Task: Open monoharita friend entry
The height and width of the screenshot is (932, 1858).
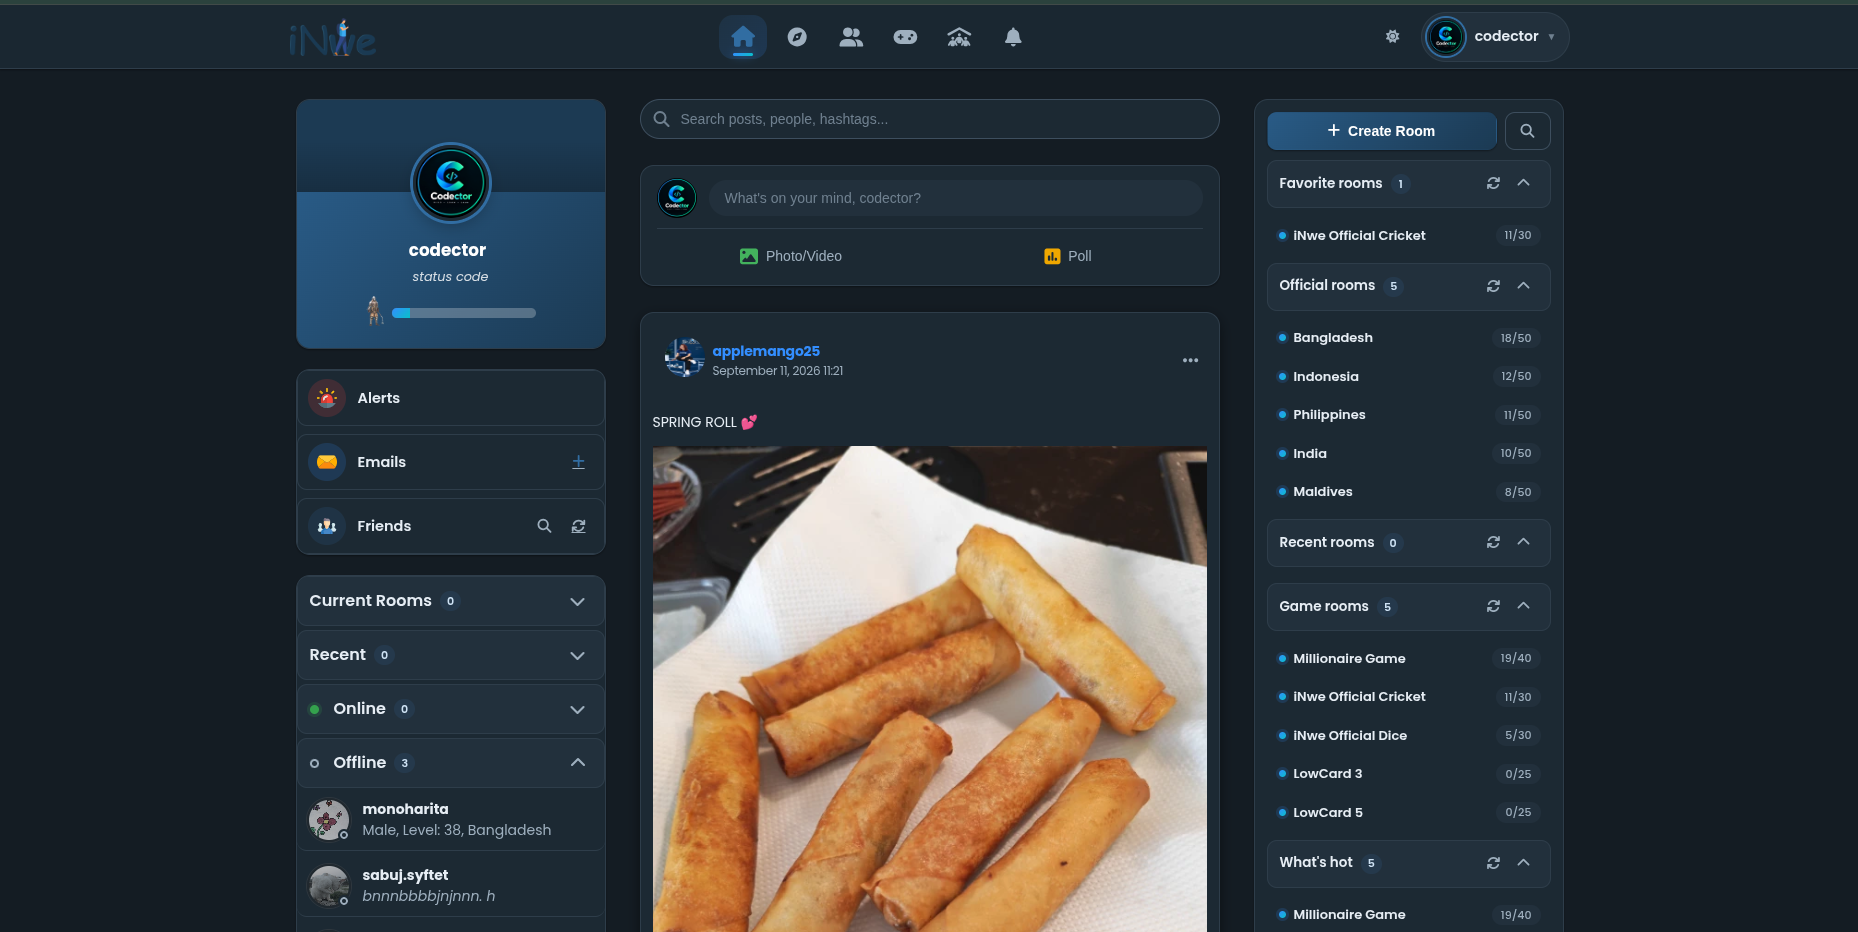Action: coord(451,819)
